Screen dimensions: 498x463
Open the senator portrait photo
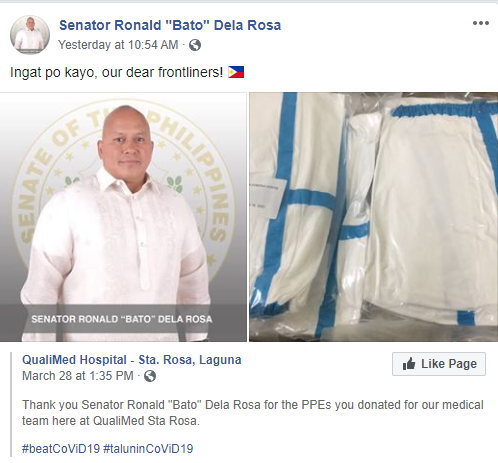point(123,217)
